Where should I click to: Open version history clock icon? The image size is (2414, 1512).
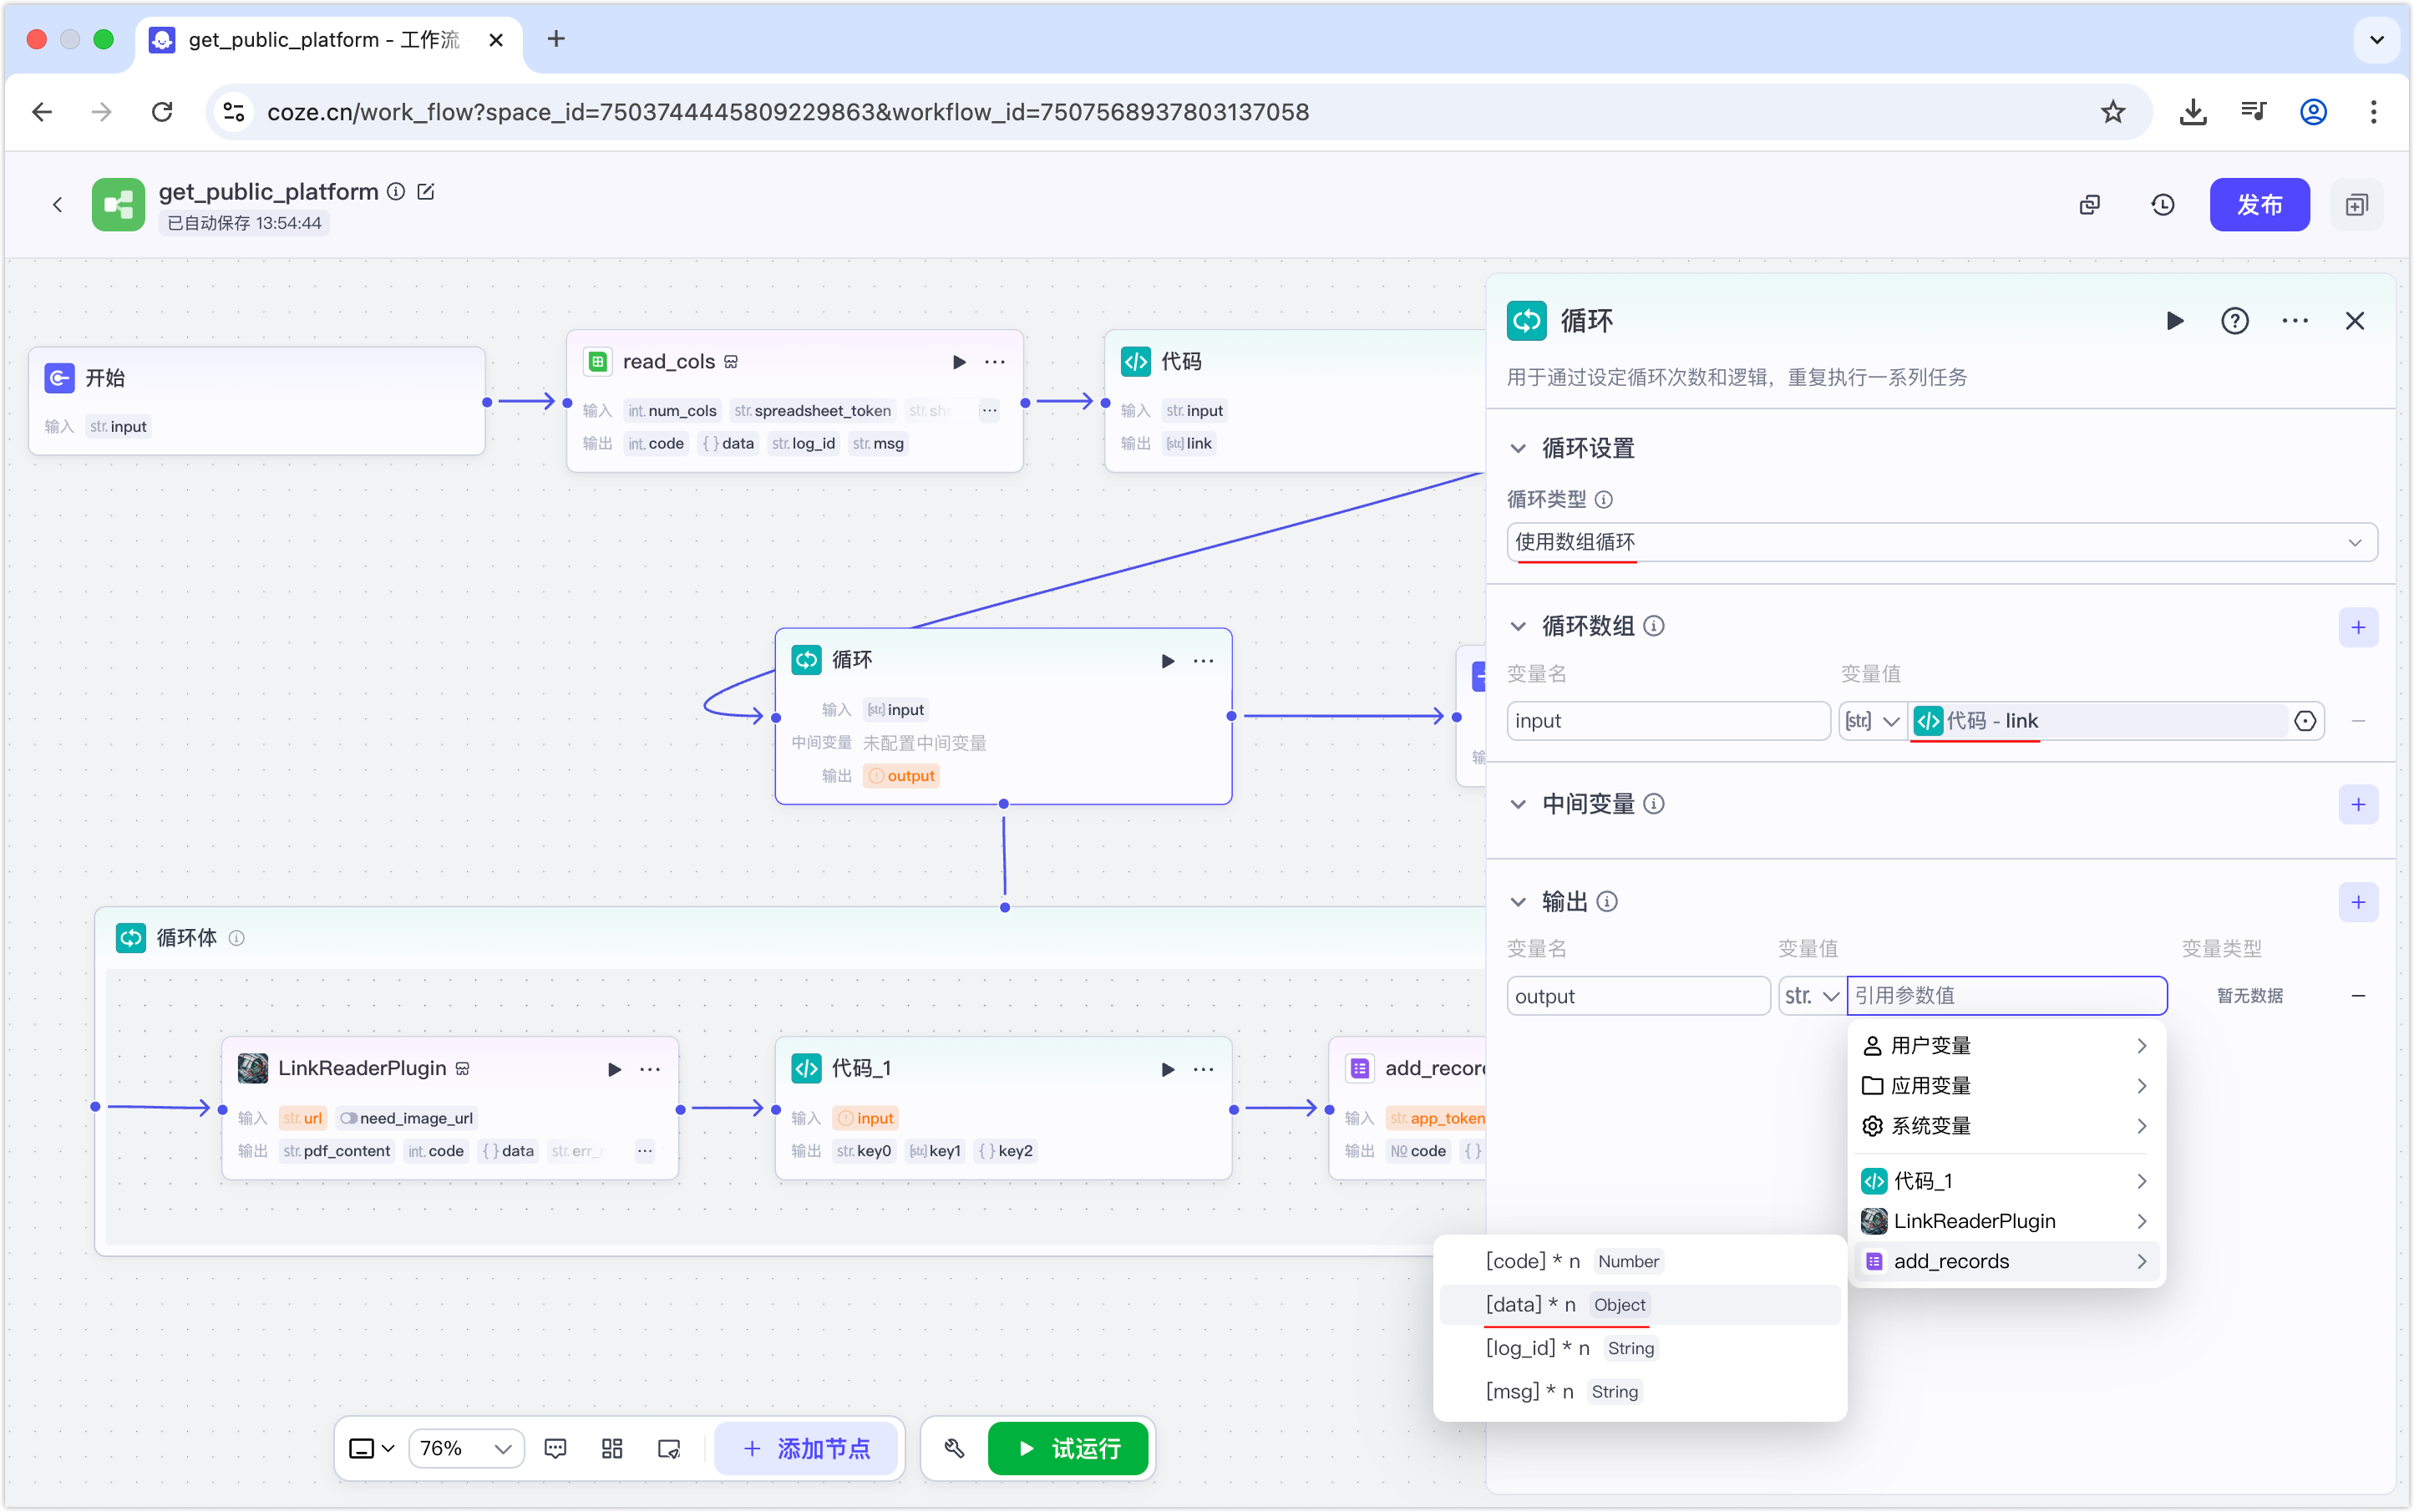click(2162, 205)
